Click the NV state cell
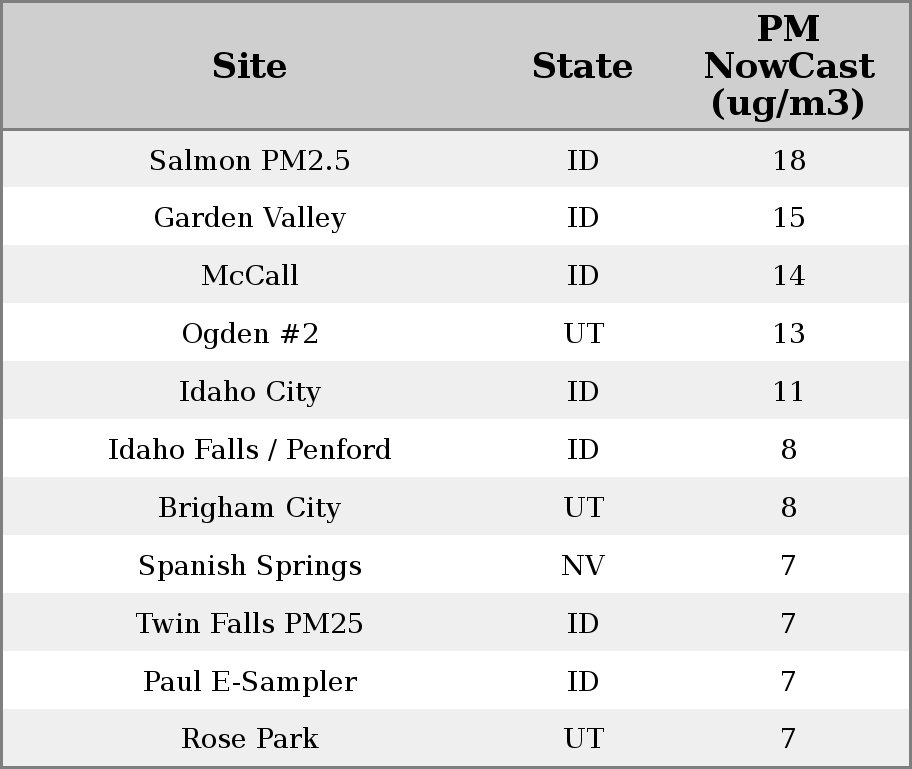This screenshot has width=912, height=769. pos(582,566)
